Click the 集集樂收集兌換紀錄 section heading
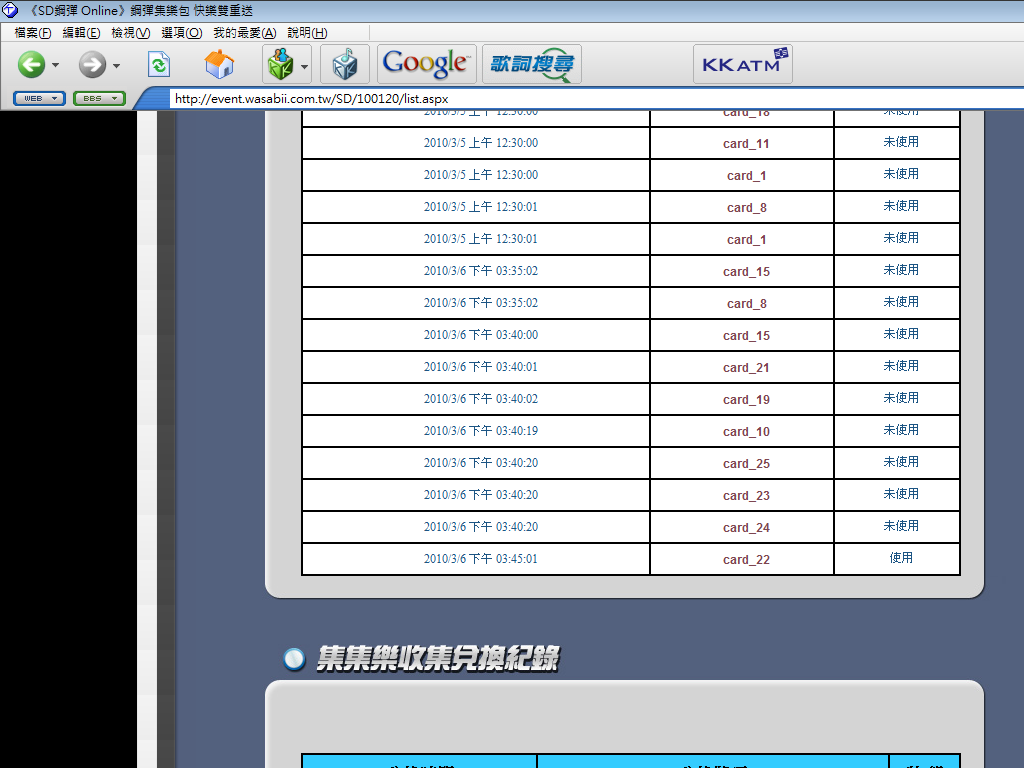 pyautogui.click(x=438, y=658)
